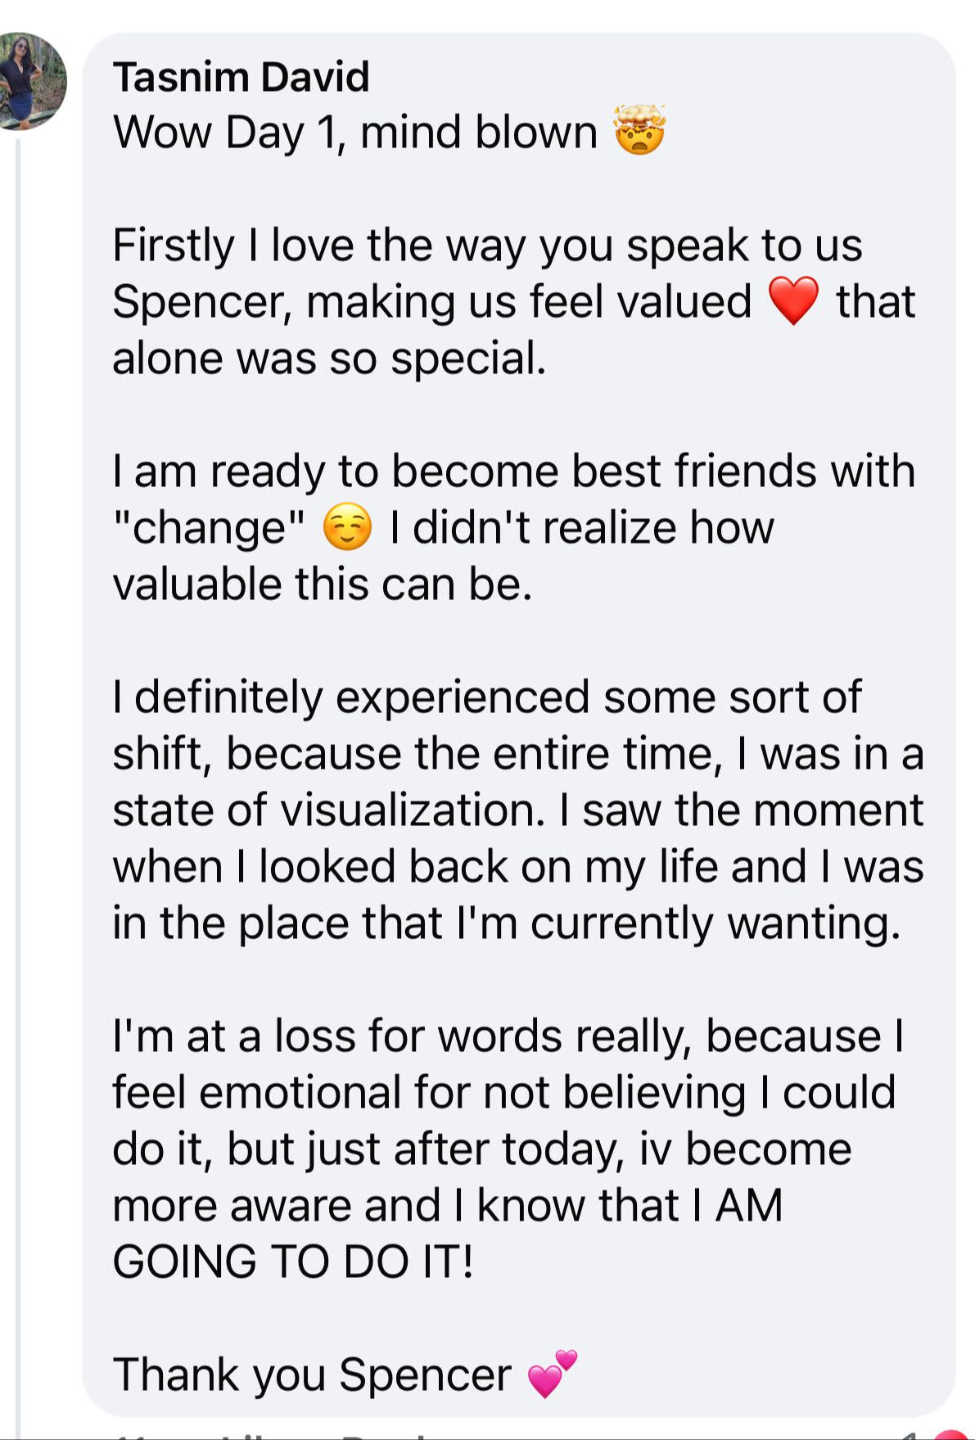Click the quoted word "change"
Screen dimensions: 975x1440
209,528
